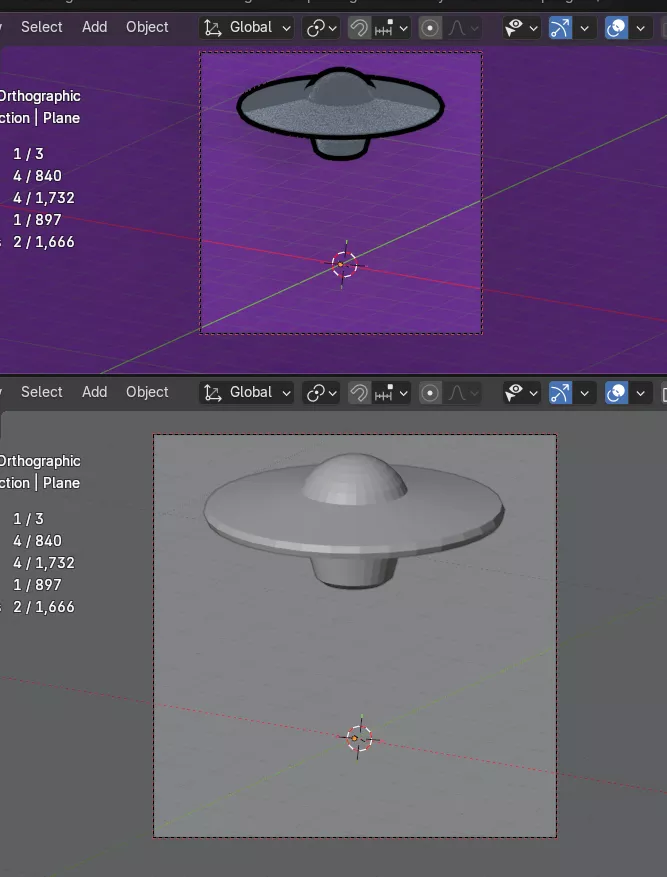Screen dimensions: 667x877
Task: Click '1 / 3' stat in bottom viewport
Action: (28, 519)
